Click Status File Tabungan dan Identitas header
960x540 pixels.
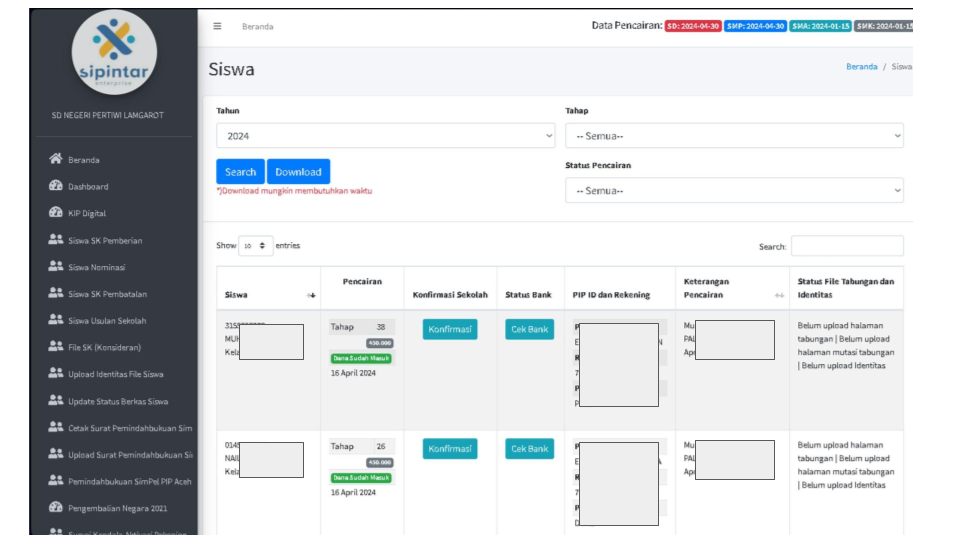pos(846,288)
